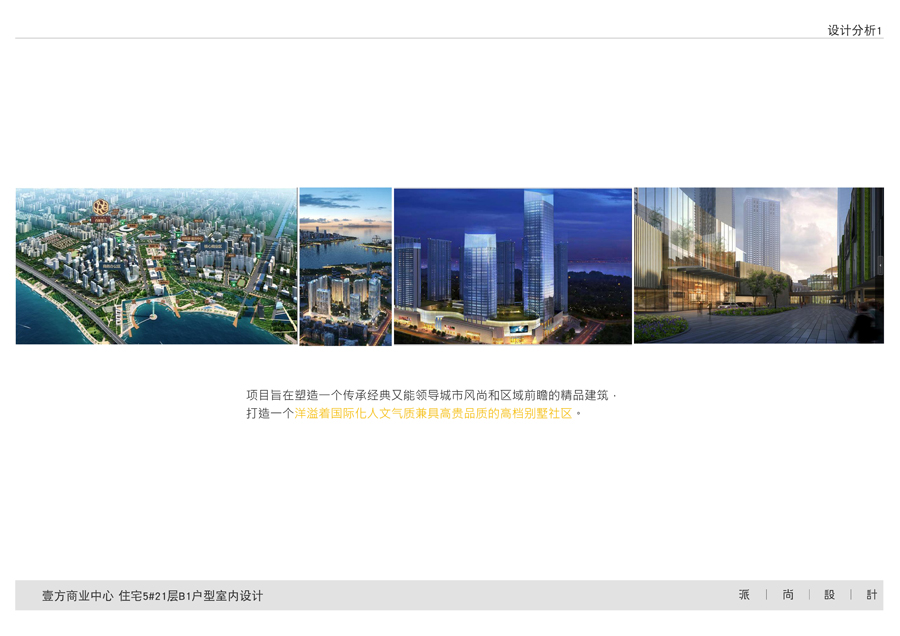Click the '尚' character in the footer
This screenshot has height=636, width=900.
click(x=788, y=595)
